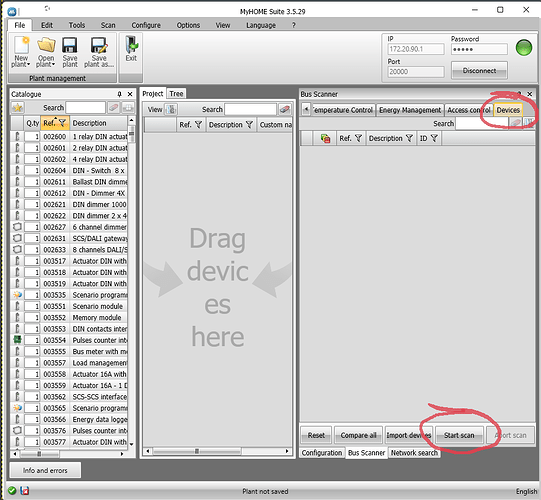541x500 pixels.
Task: Click the Save plant floppy icon
Action: pyautogui.click(x=70, y=45)
